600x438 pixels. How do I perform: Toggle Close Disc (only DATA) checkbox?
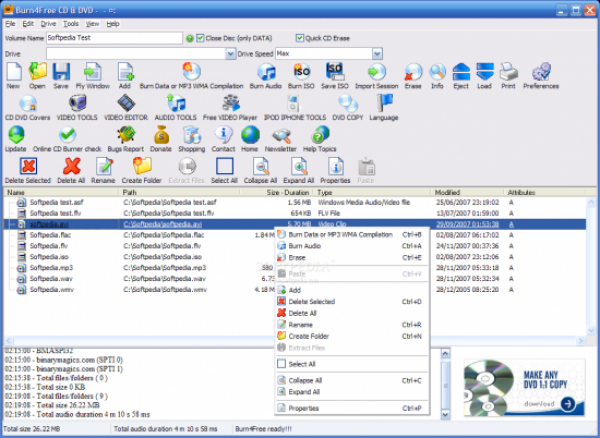coord(202,38)
